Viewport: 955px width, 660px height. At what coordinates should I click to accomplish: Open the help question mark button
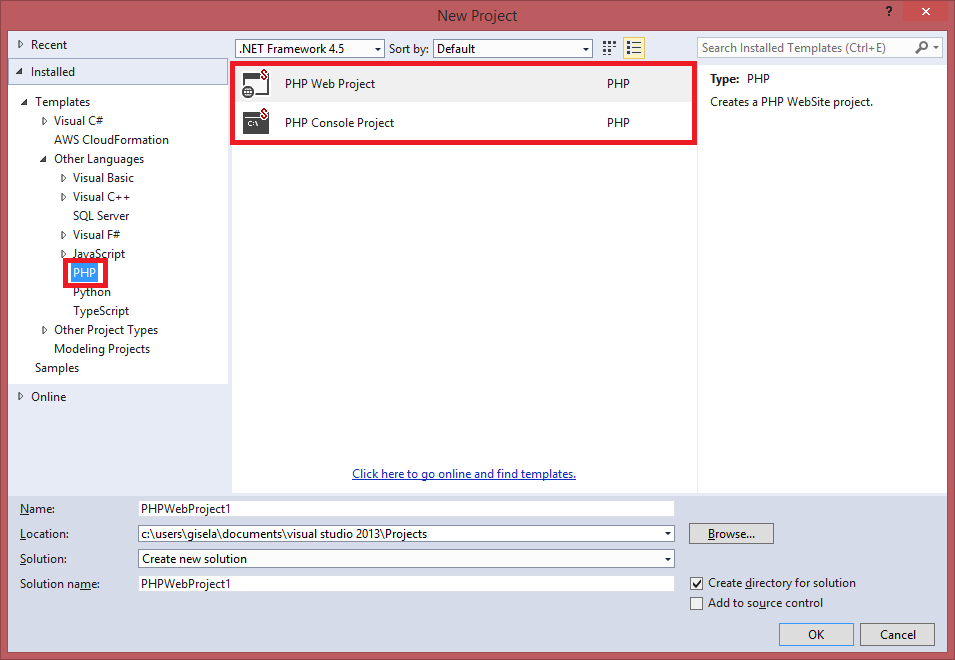(x=889, y=11)
